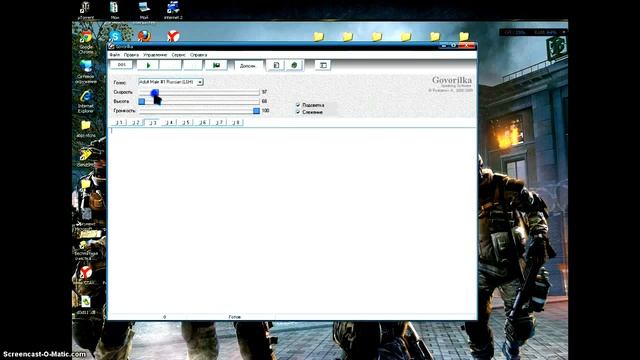Switch to text tab 7
Screen dimensions: 640x360
tap(219, 122)
